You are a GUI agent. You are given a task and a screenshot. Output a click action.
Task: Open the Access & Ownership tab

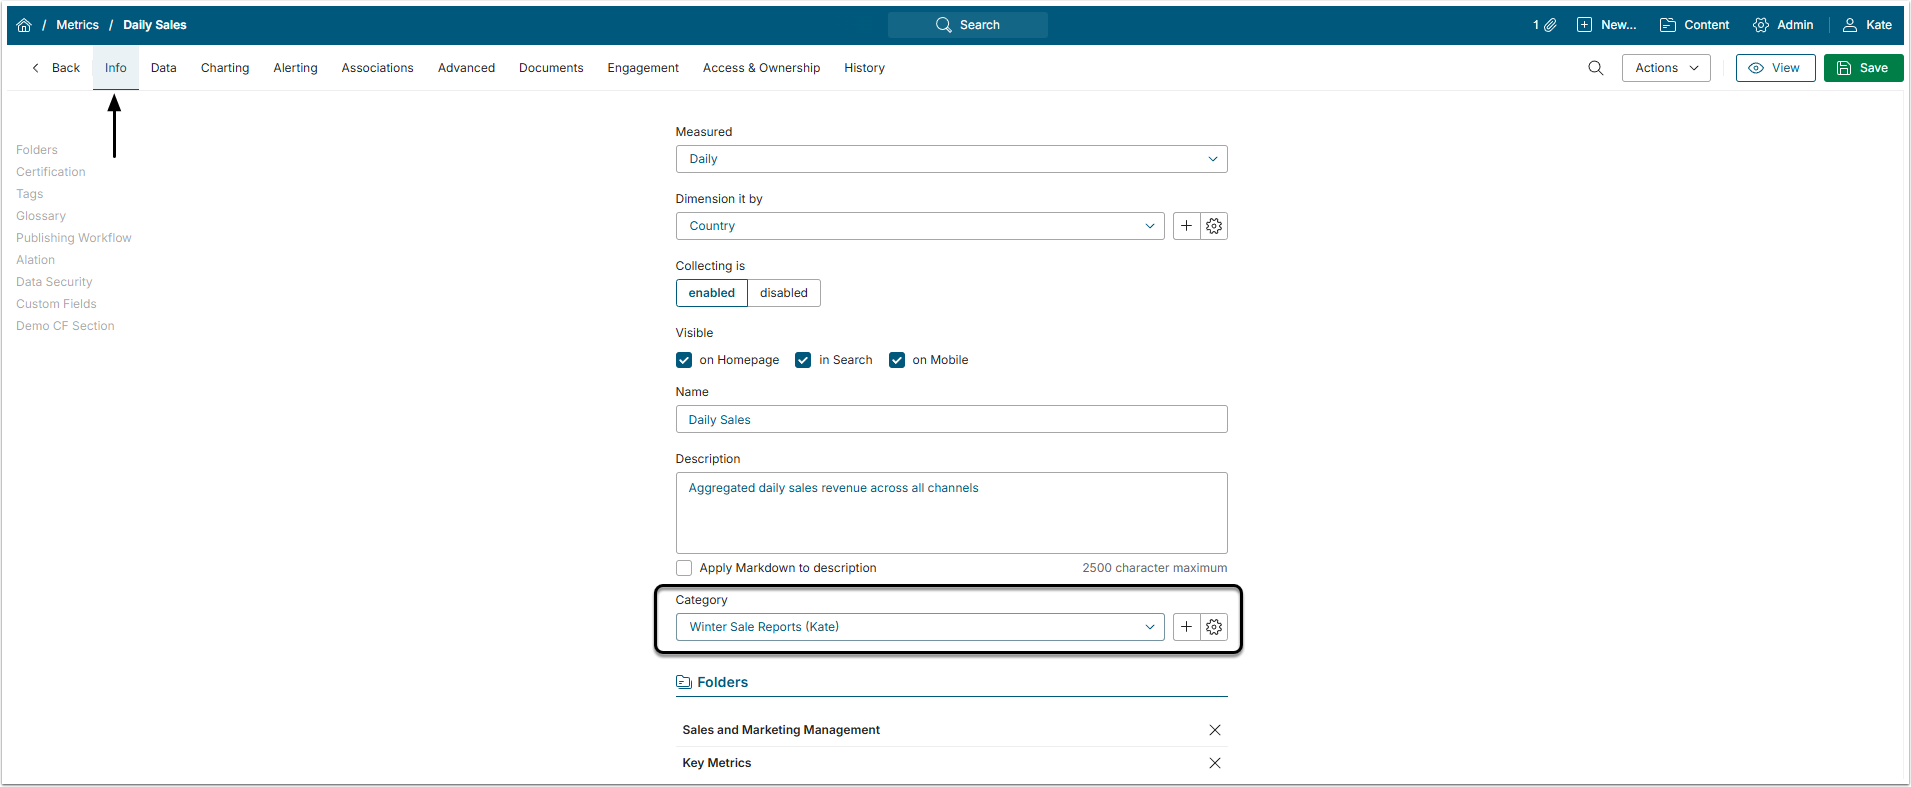761,68
